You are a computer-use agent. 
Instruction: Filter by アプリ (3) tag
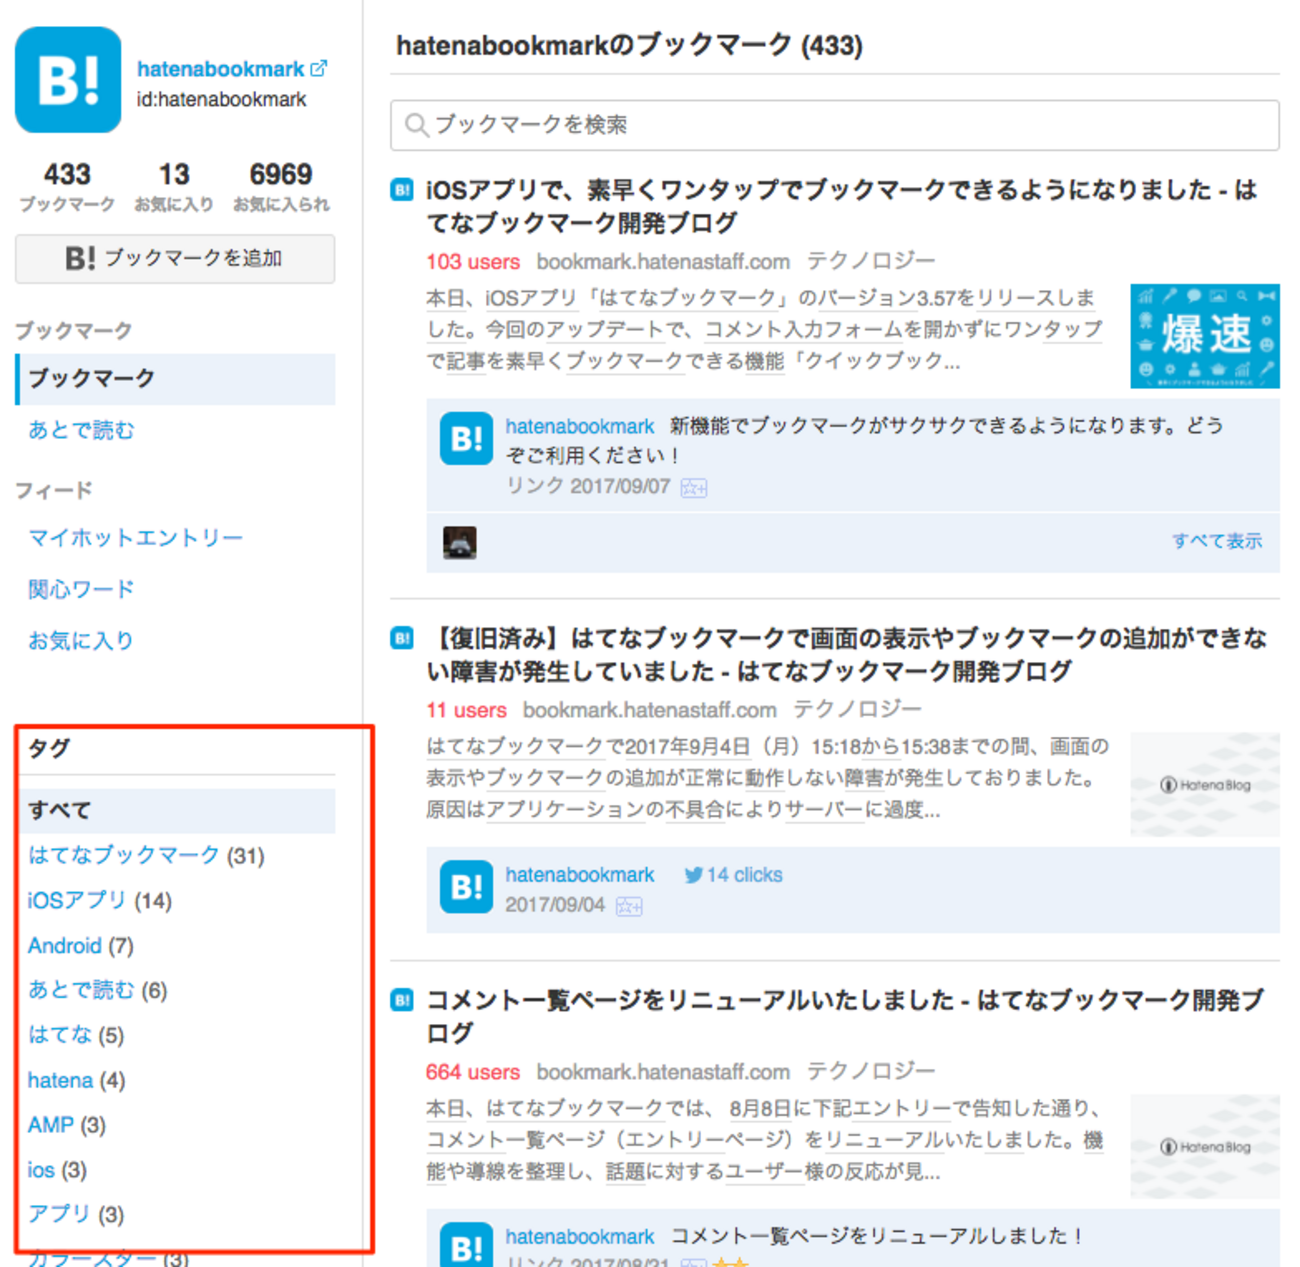(76, 1214)
